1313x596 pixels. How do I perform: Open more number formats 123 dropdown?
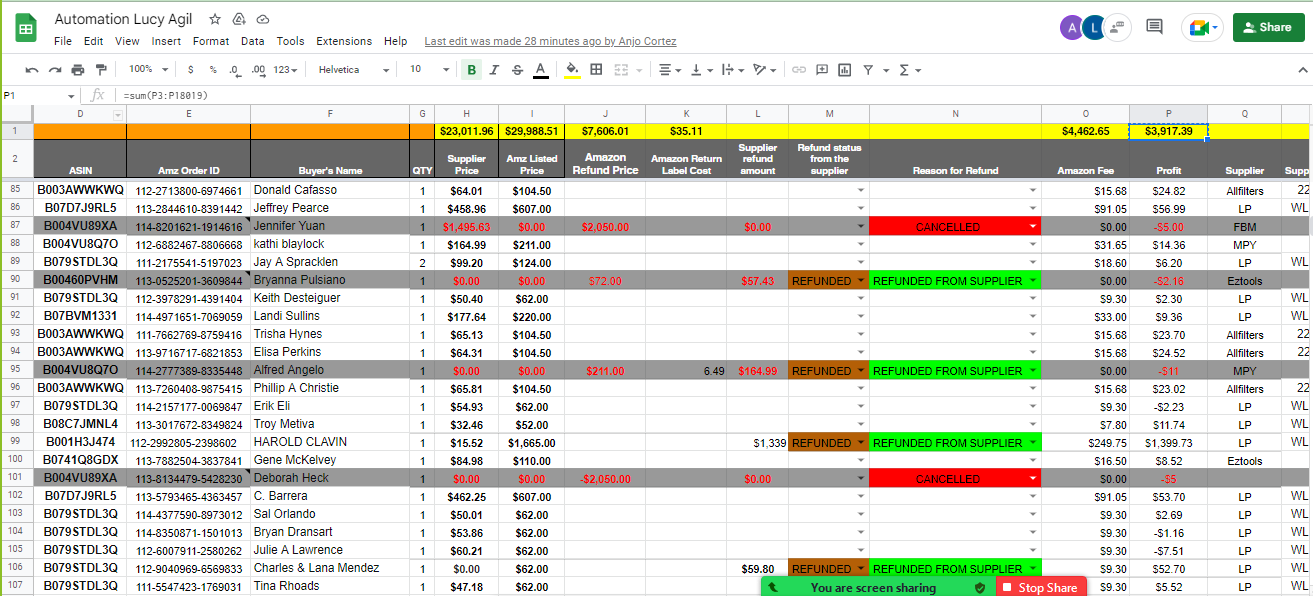coord(287,70)
